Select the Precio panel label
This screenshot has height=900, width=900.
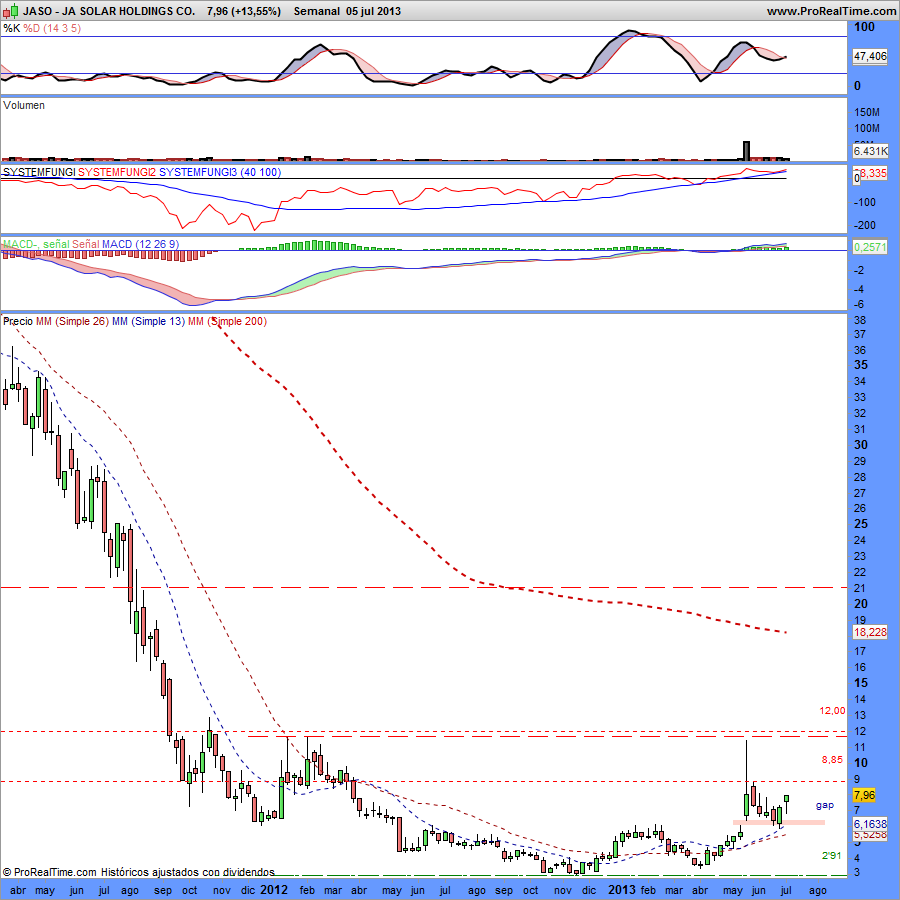pyautogui.click(x=18, y=321)
